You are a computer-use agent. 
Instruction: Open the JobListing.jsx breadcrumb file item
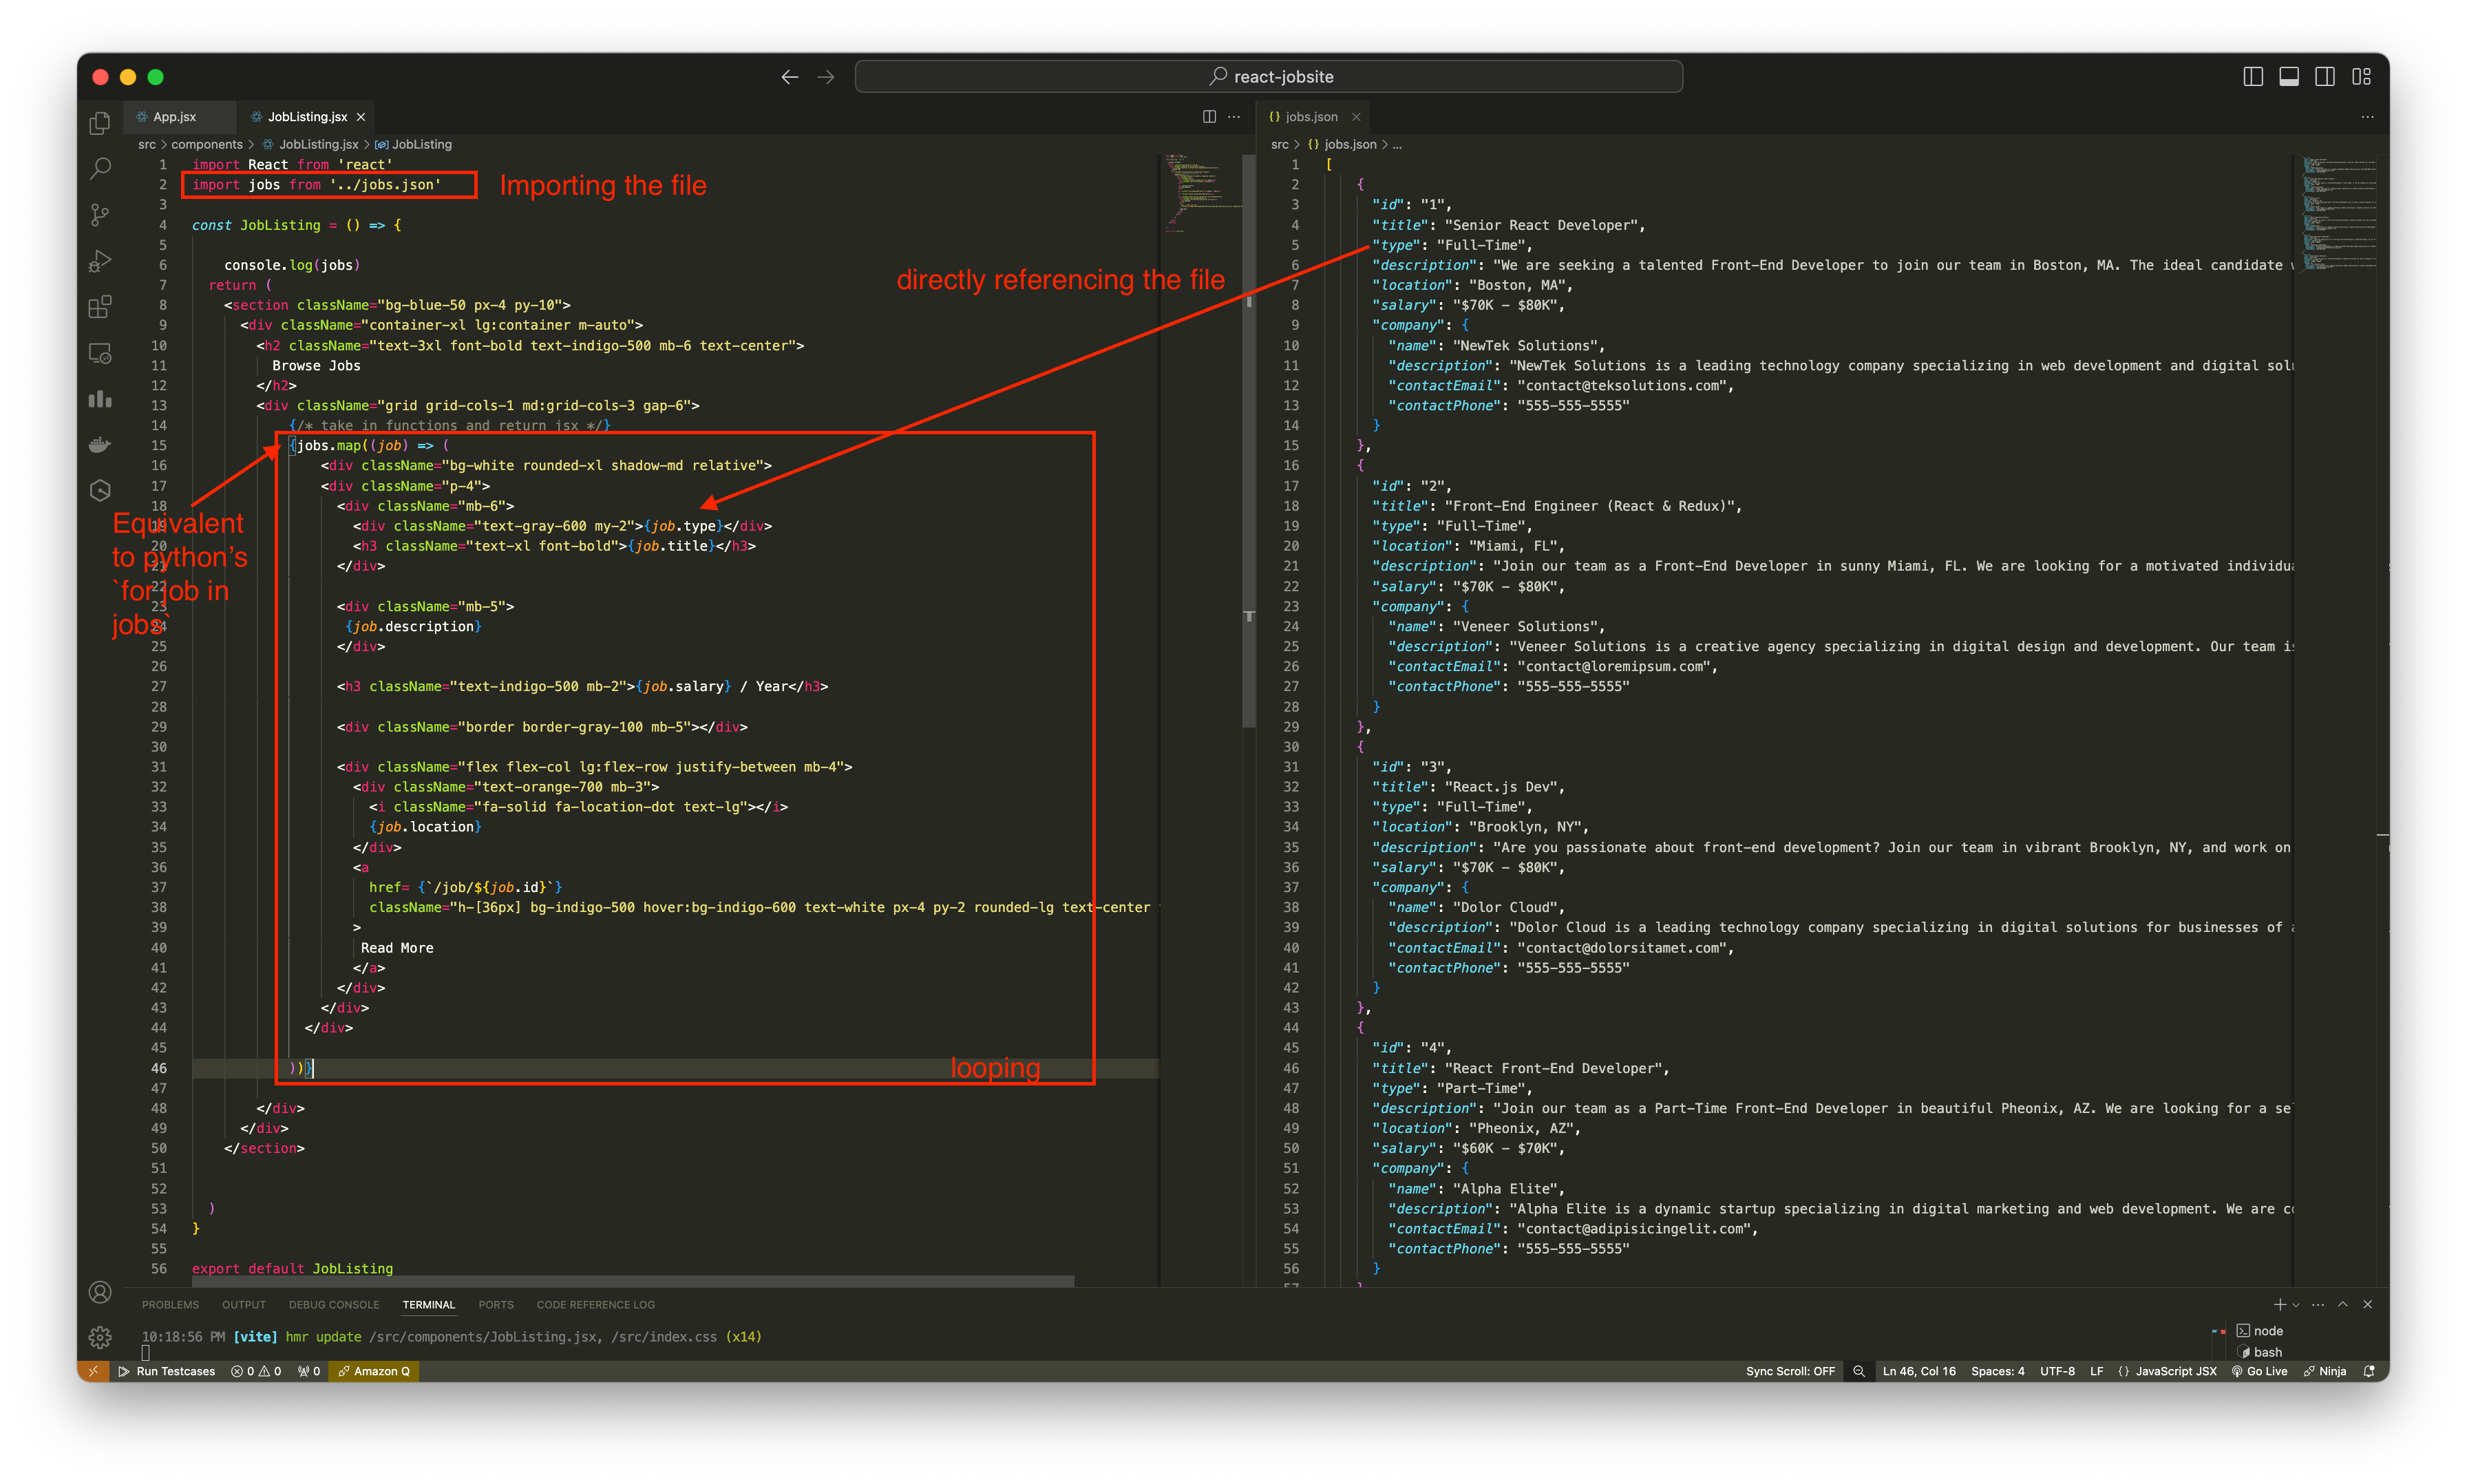click(310, 145)
